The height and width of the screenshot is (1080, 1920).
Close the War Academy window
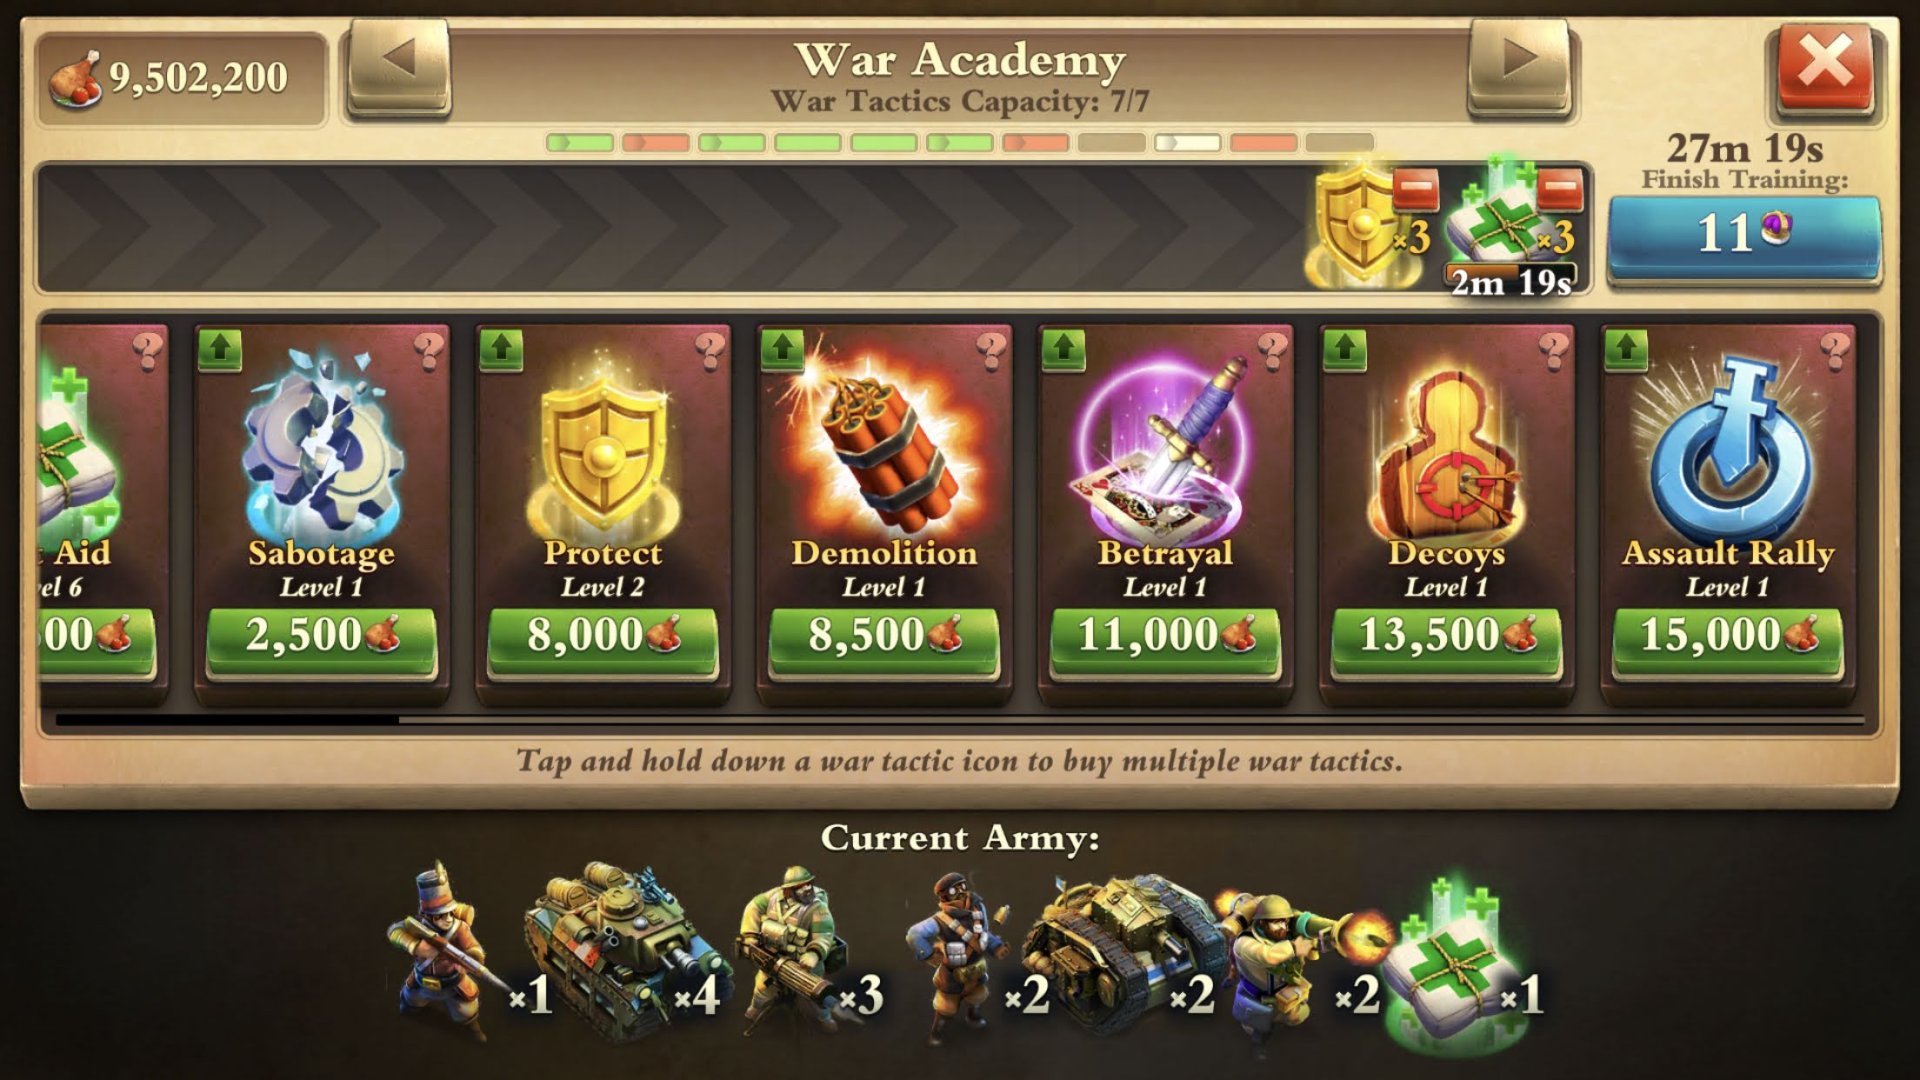point(1825,68)
